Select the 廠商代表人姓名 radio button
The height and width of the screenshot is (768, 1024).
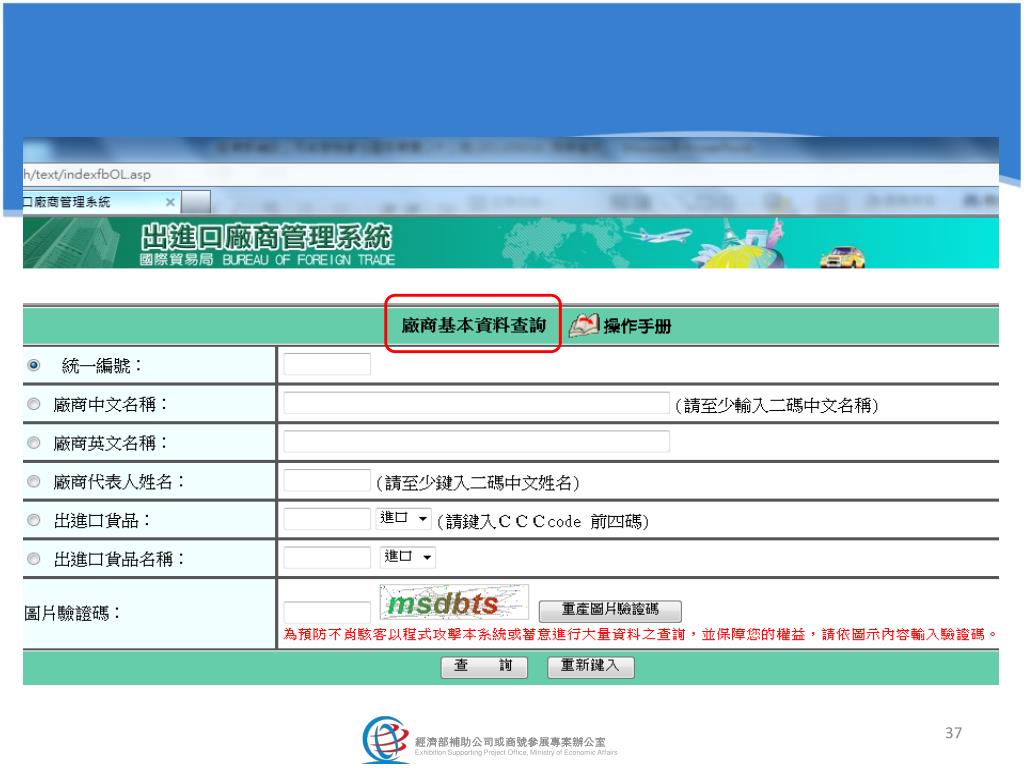33,481
